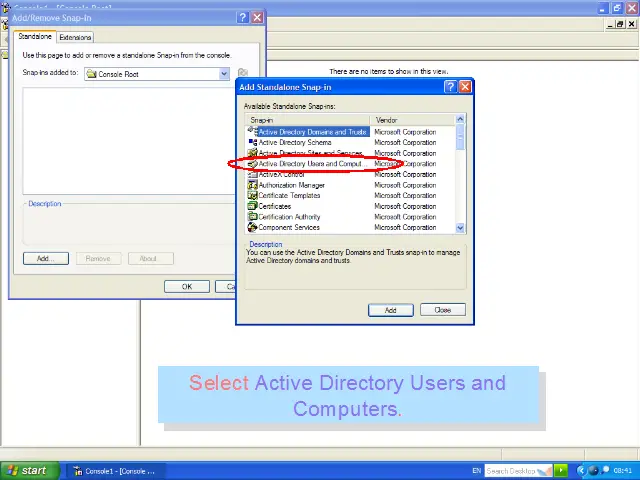Open the Standalone tab
This screenshot has height=480, width=640.
pos(35,37)
